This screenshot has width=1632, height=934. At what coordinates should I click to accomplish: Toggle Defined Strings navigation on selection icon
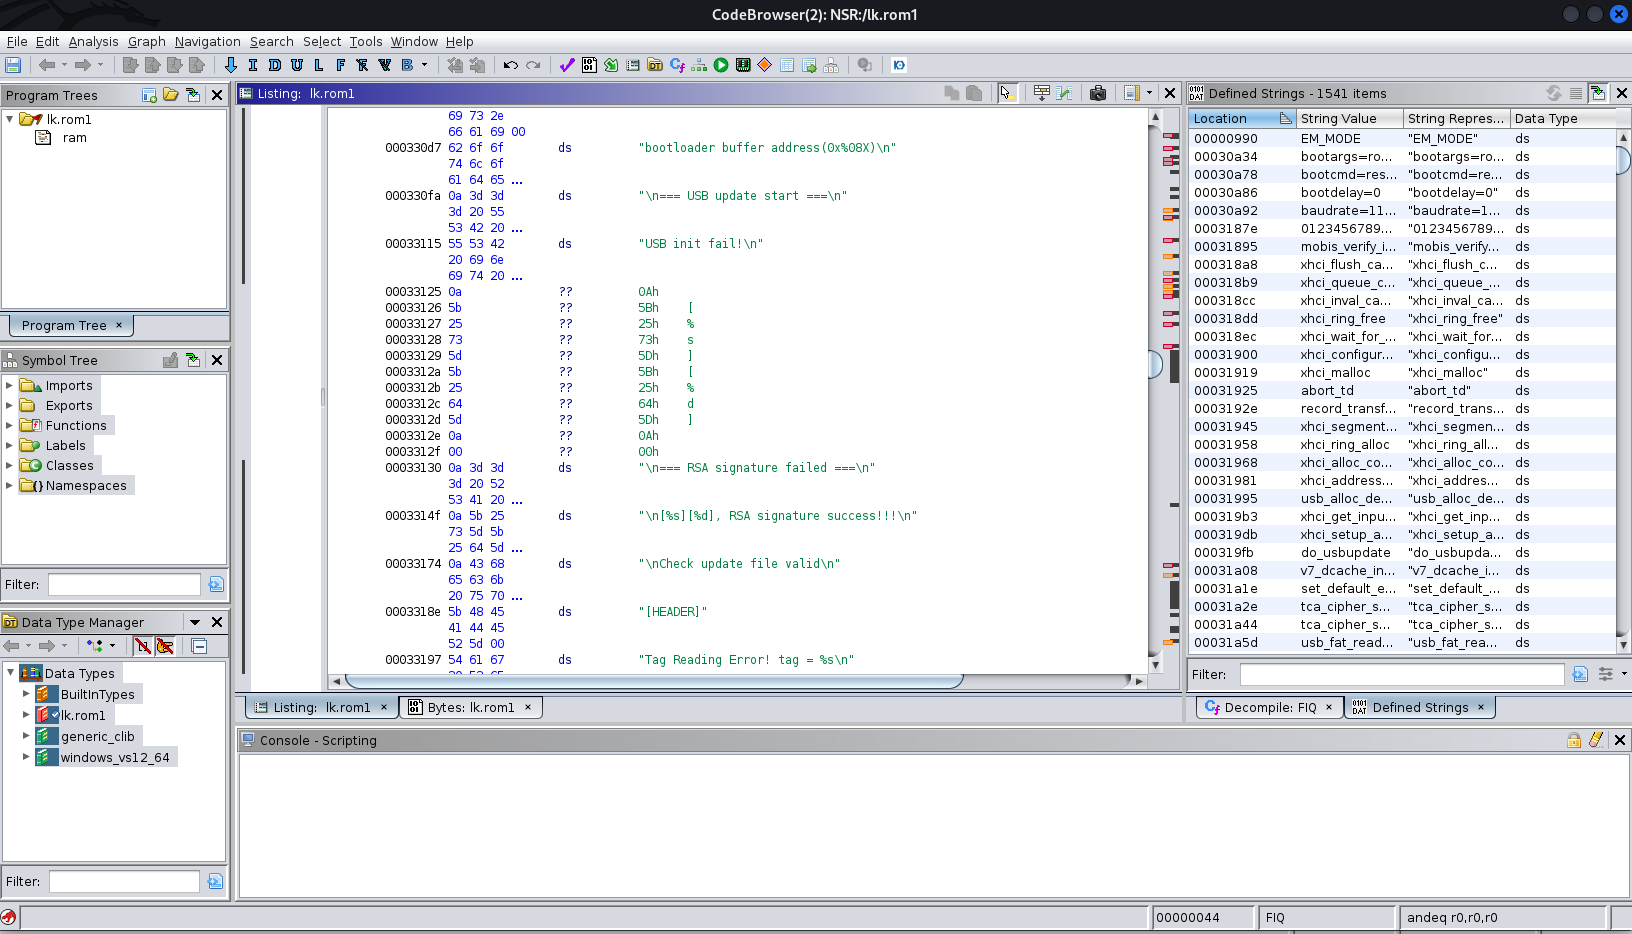click(x=1598, y=93)
